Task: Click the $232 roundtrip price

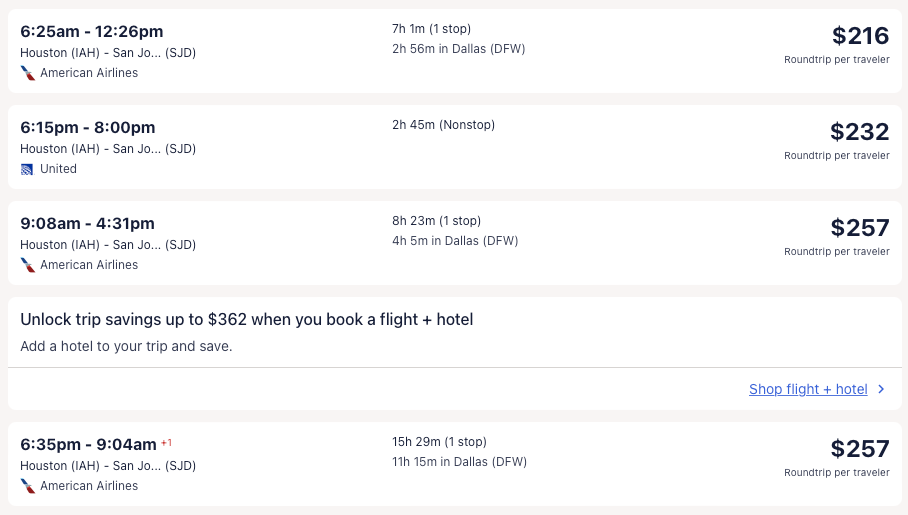Action: pos(859,132)
